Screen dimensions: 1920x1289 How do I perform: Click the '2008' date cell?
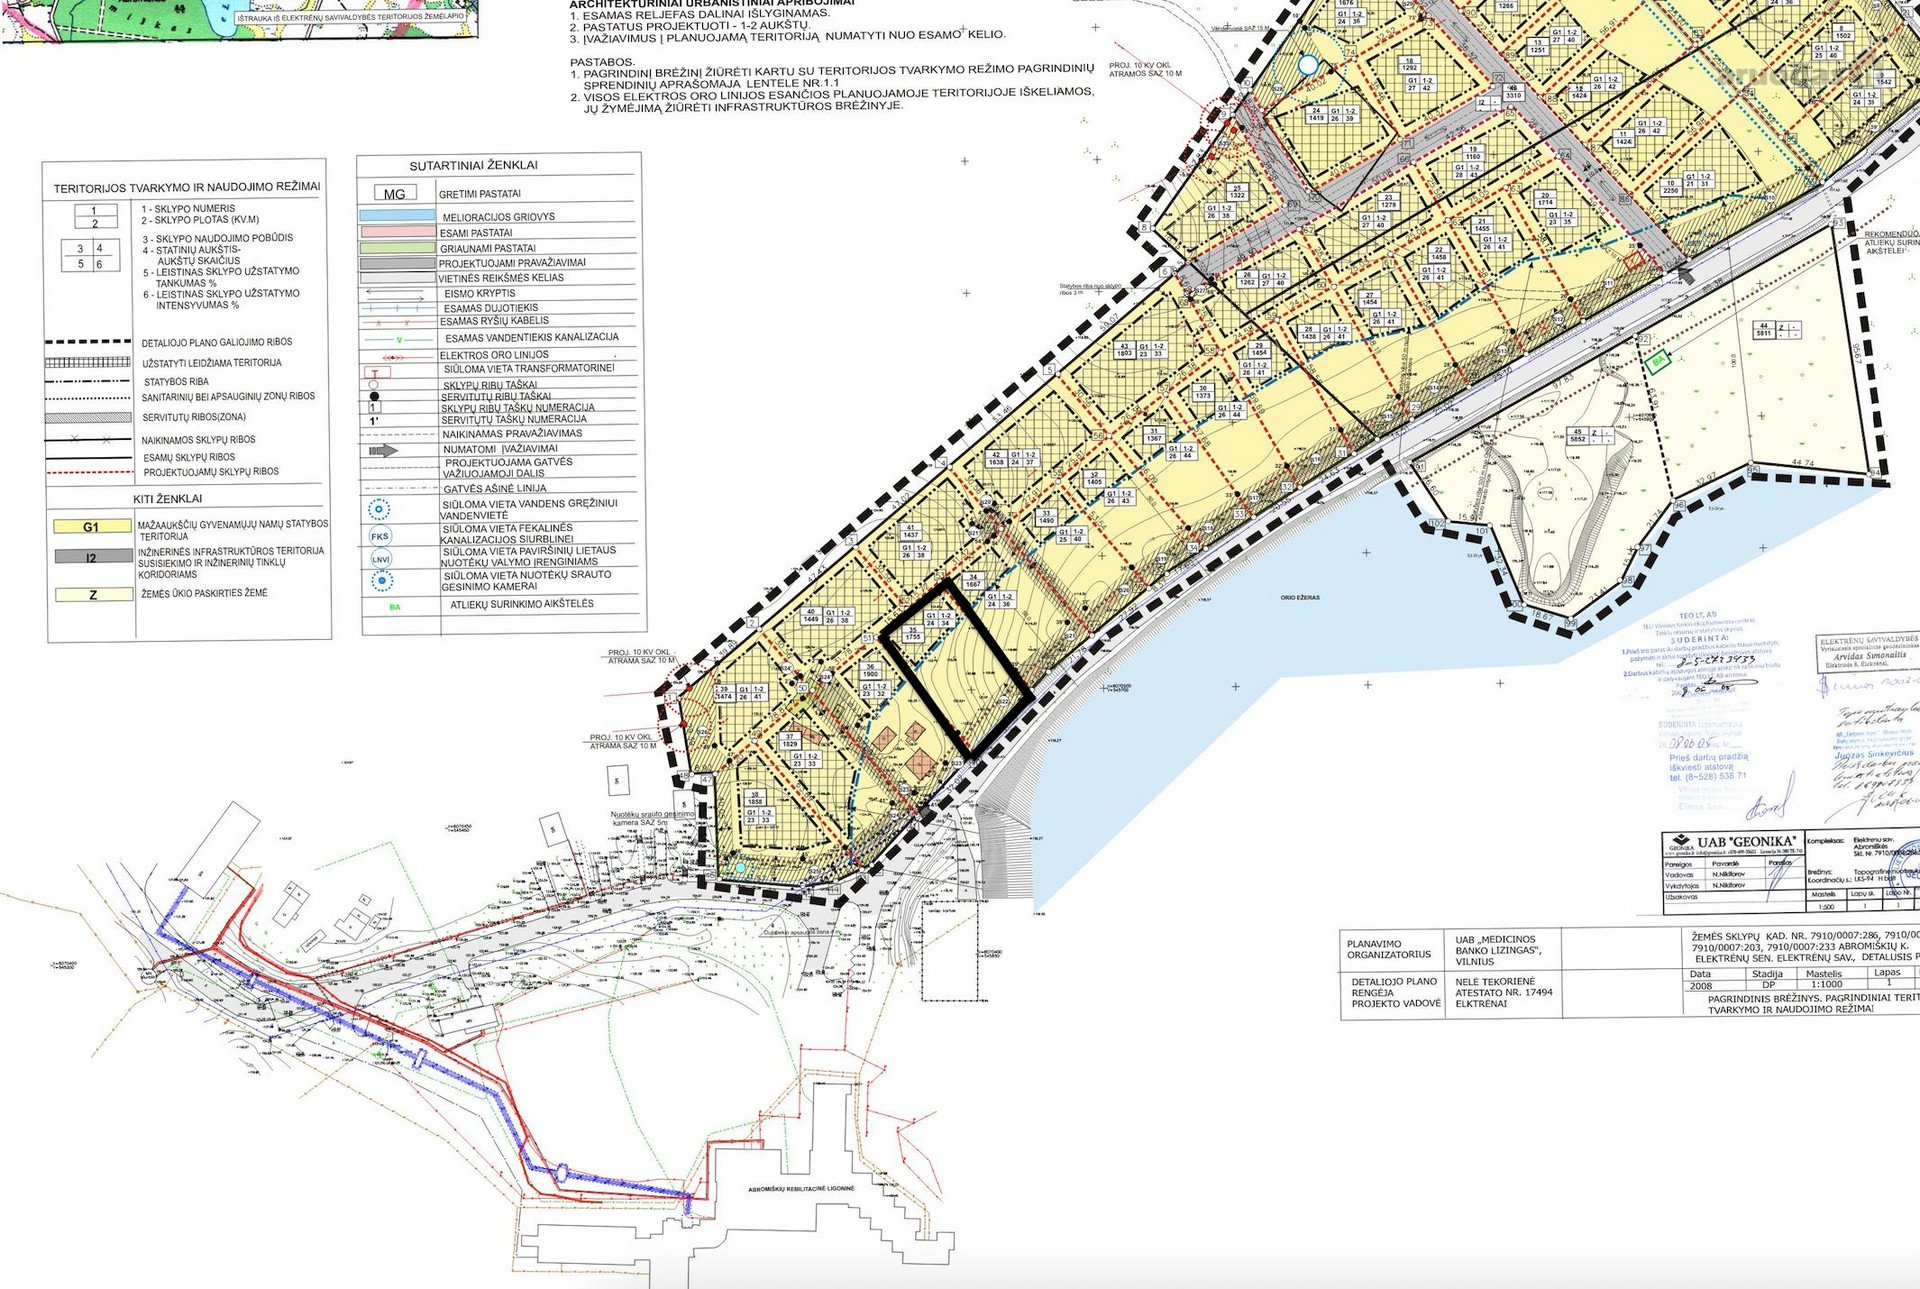(1700, 985)
